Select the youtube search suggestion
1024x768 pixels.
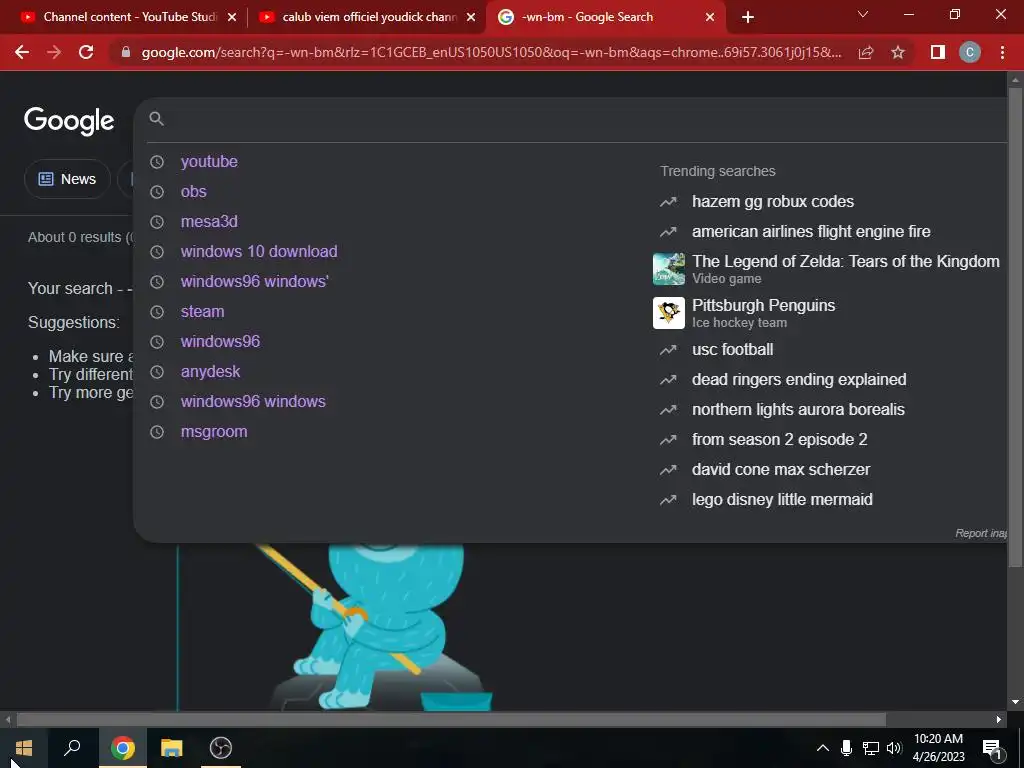coord(209,161)
